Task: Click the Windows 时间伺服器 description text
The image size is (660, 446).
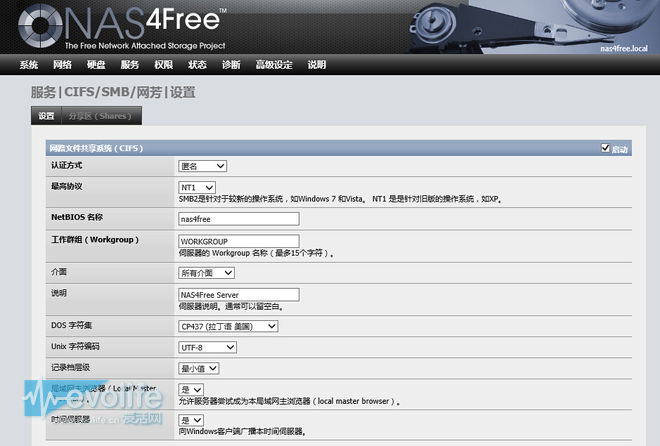Action: point(242,431)
